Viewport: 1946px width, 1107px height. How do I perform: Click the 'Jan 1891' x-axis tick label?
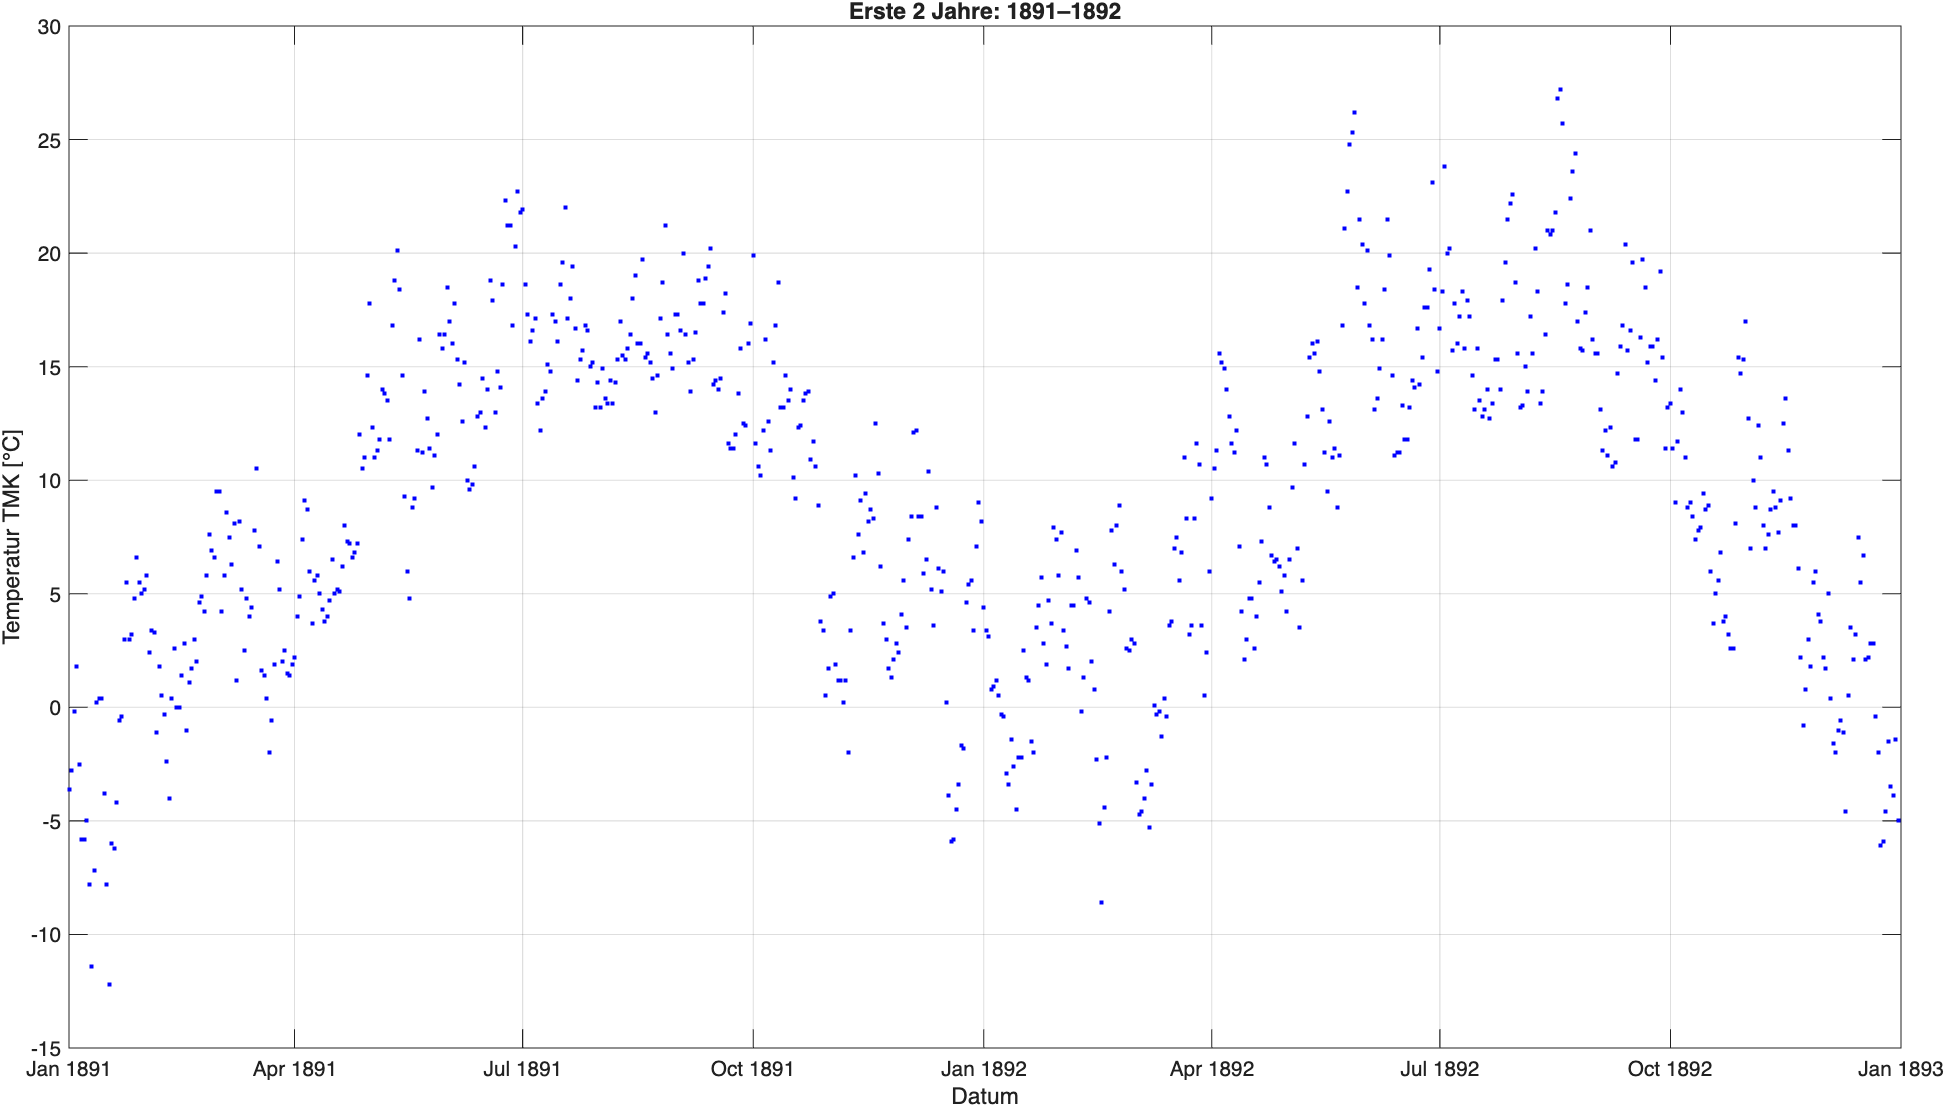tap(68, 1069)
